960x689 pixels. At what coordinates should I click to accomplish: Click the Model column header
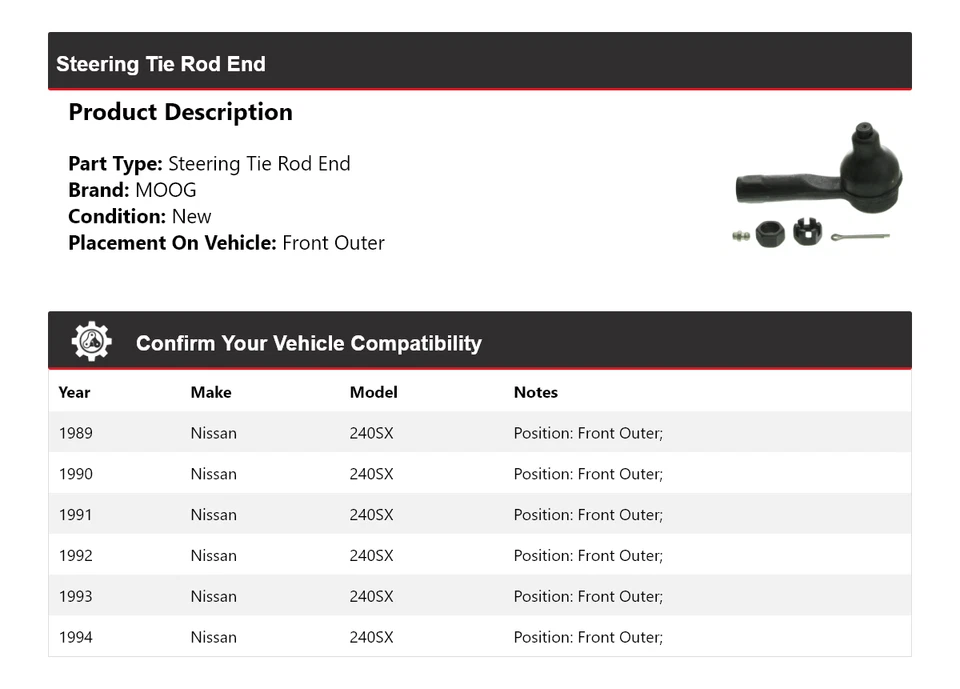[373, 392]
